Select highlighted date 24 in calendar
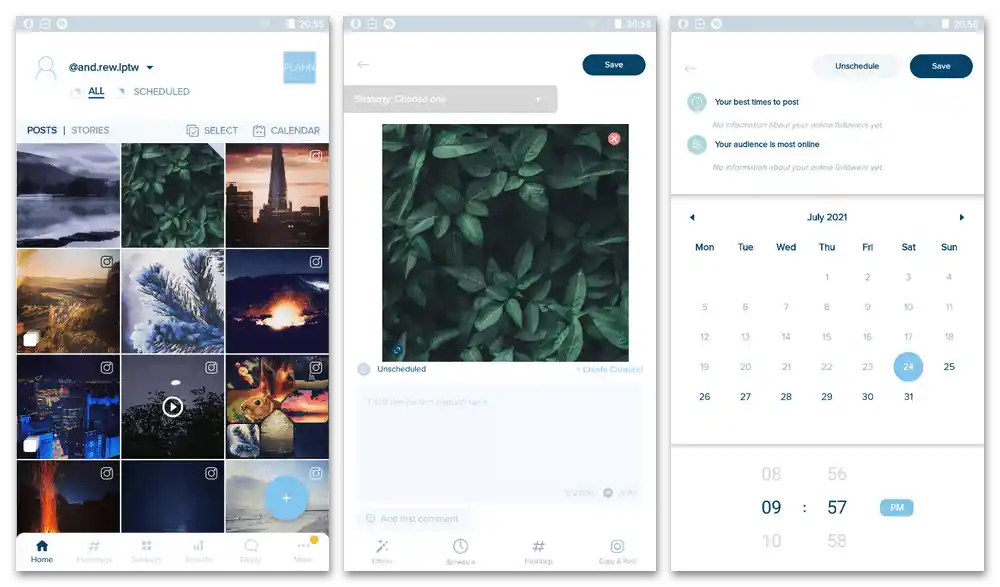Screen dimensions: 1000x587 point(908,367)
